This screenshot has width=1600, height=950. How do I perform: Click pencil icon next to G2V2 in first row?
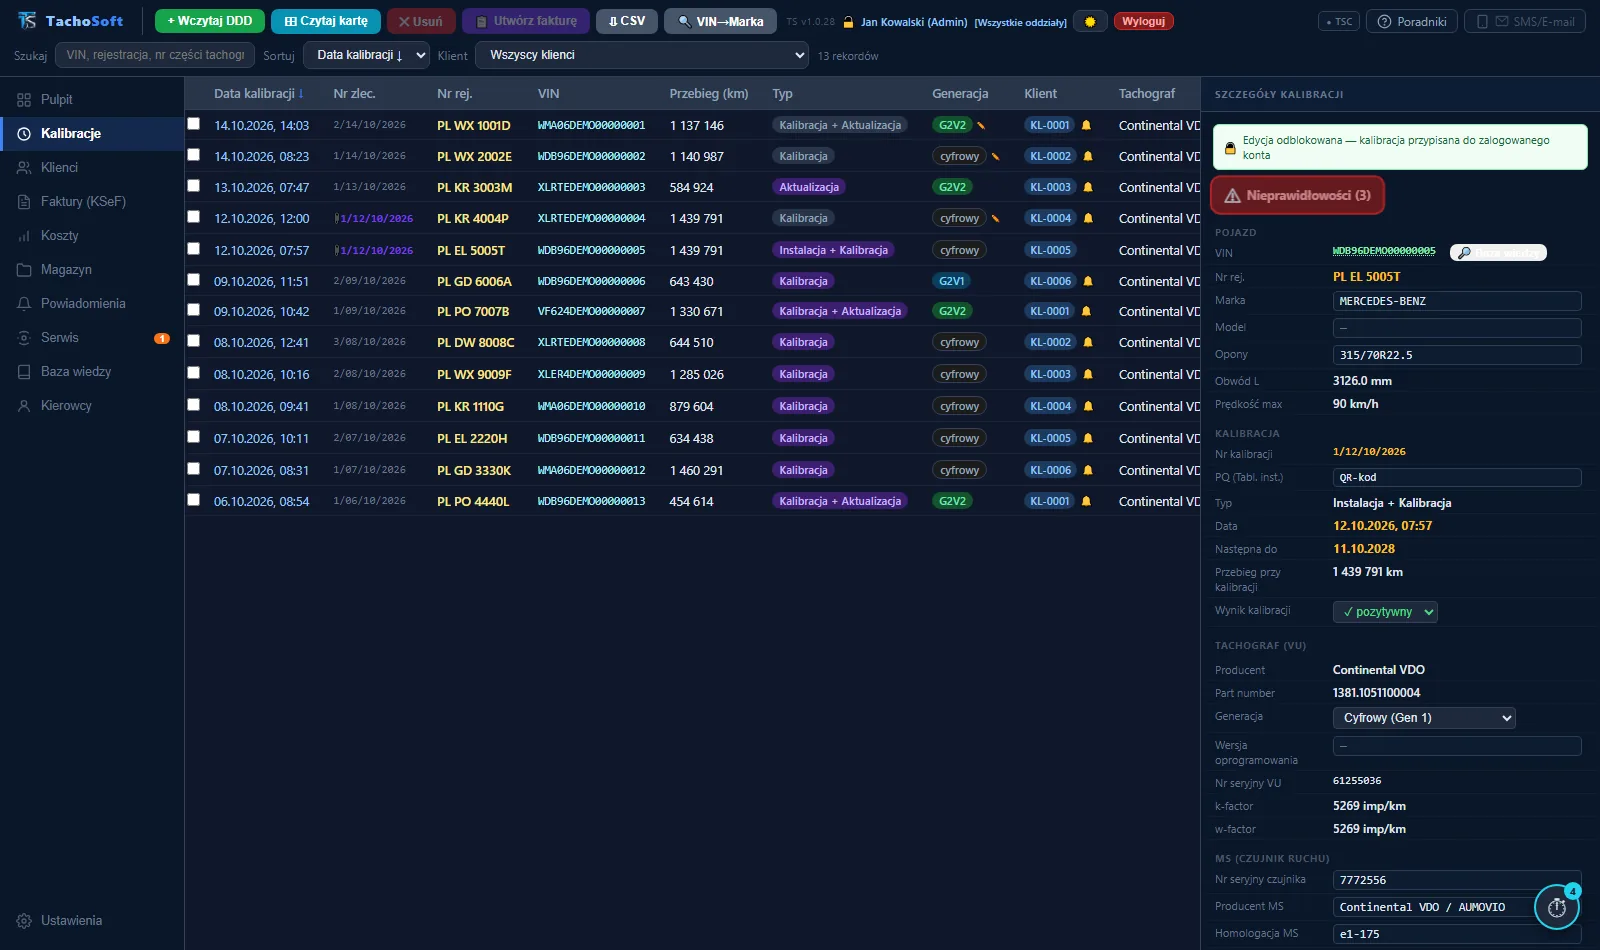click(981, 125)
